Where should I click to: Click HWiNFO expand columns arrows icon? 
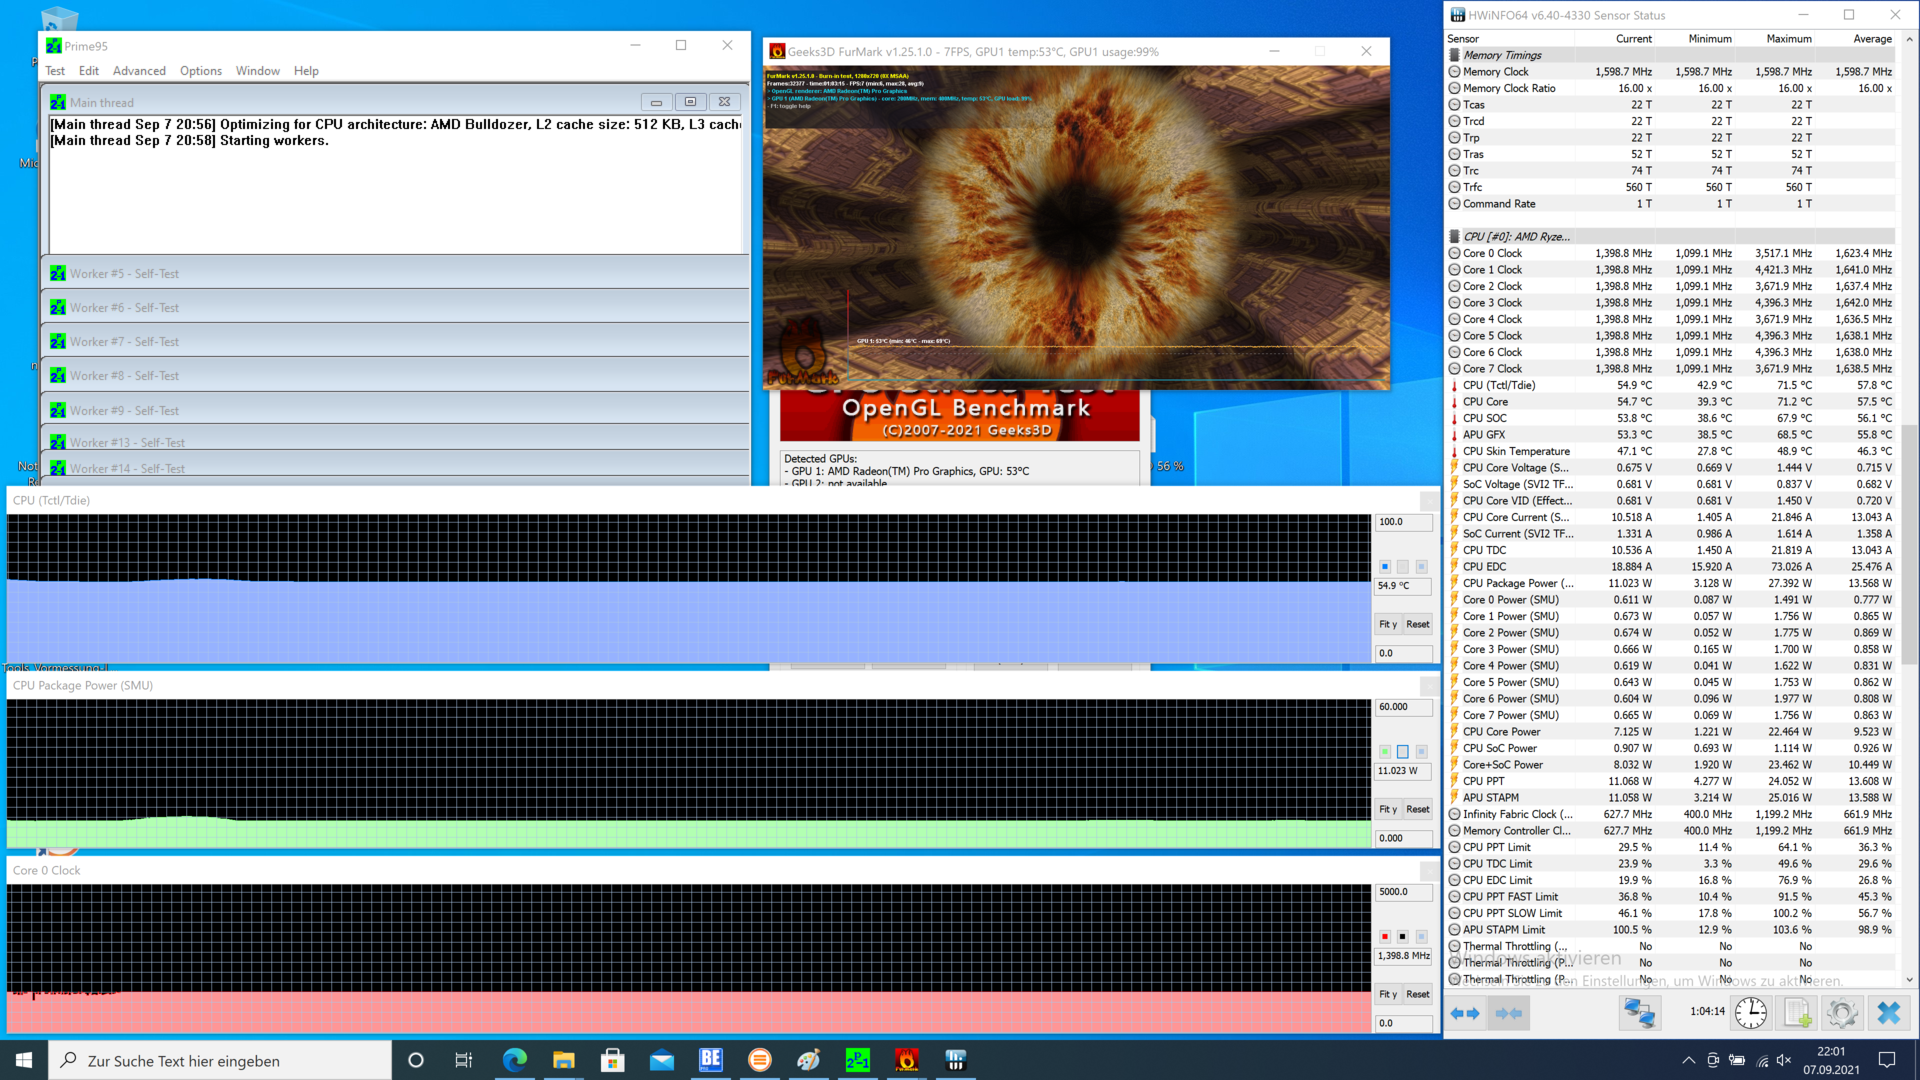pos(1465,1013)
